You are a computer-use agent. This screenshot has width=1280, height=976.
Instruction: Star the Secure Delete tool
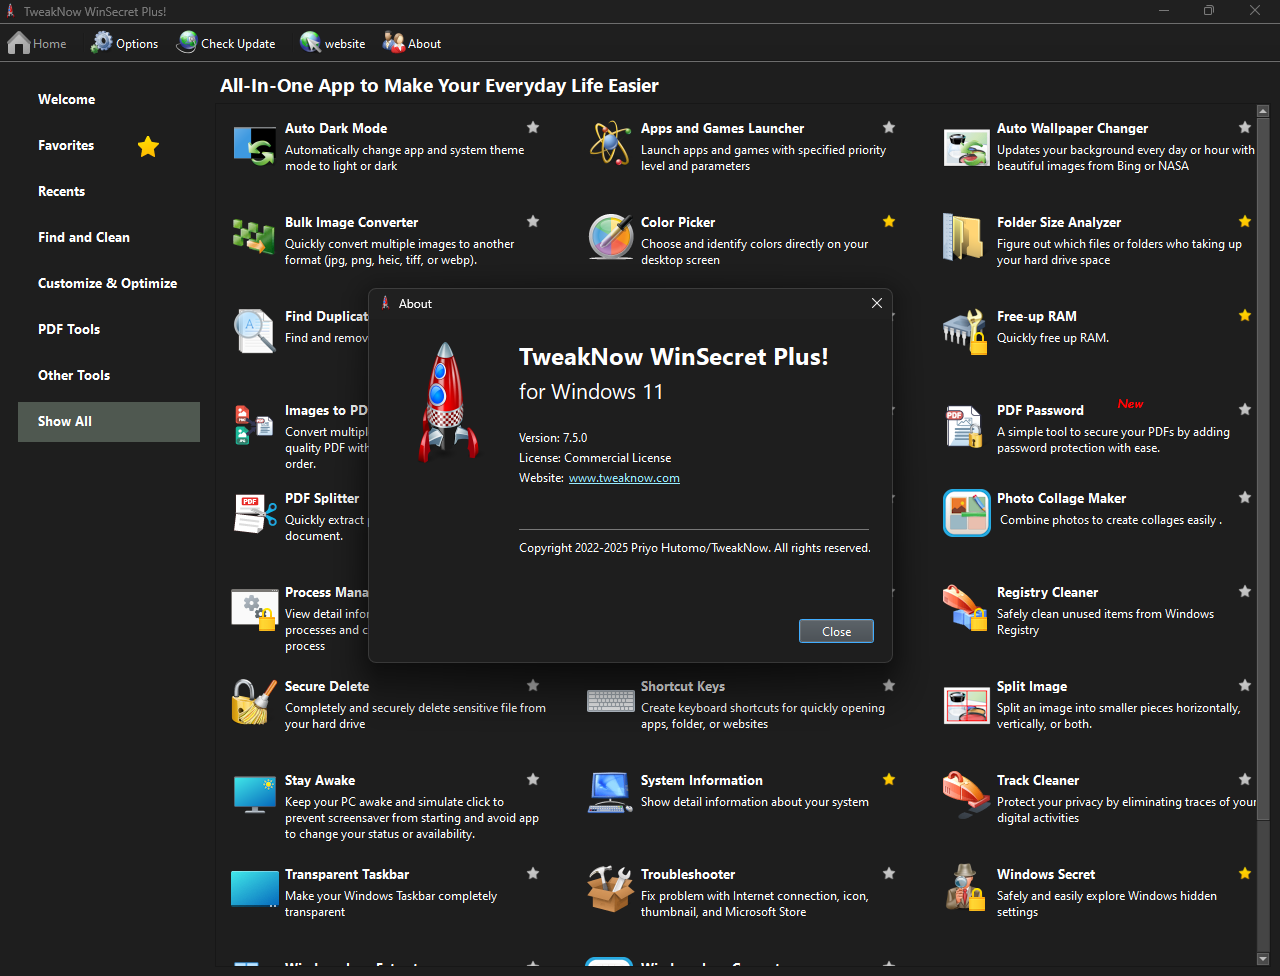(533, 685)
